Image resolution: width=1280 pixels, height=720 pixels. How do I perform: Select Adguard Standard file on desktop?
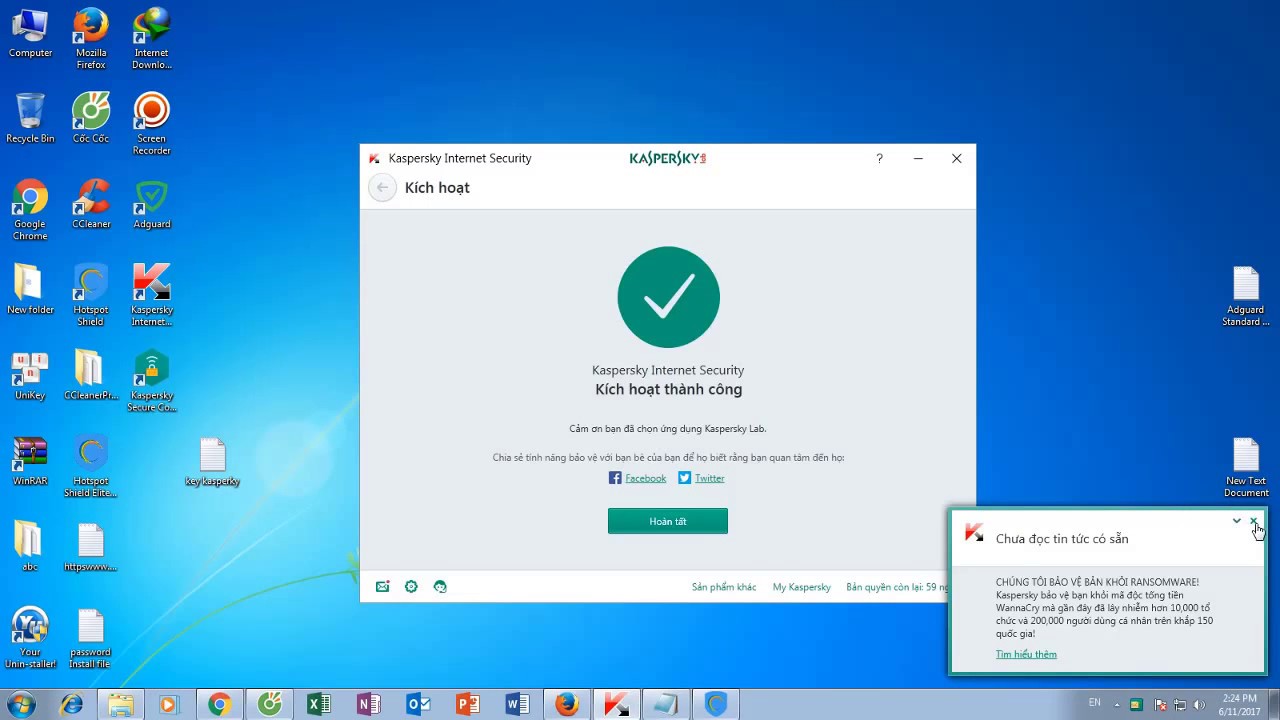pos(1246,297)
